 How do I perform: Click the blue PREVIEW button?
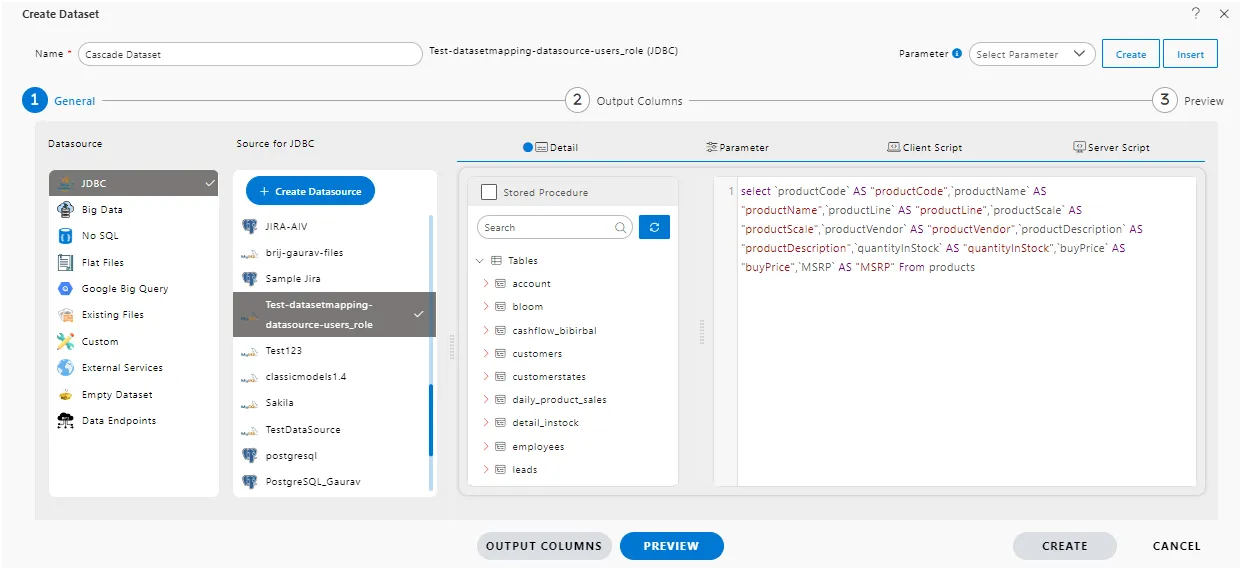coord(671,546)
